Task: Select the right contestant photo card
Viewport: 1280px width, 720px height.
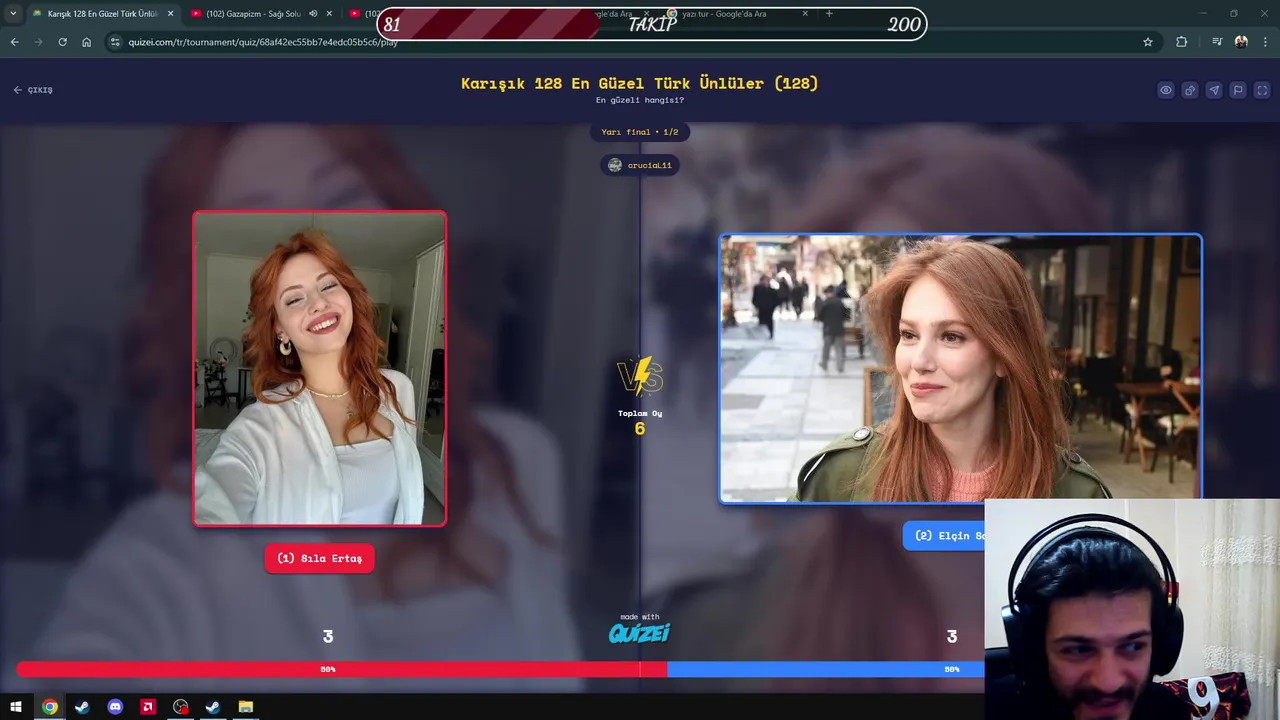Action: tap(961, 368)
